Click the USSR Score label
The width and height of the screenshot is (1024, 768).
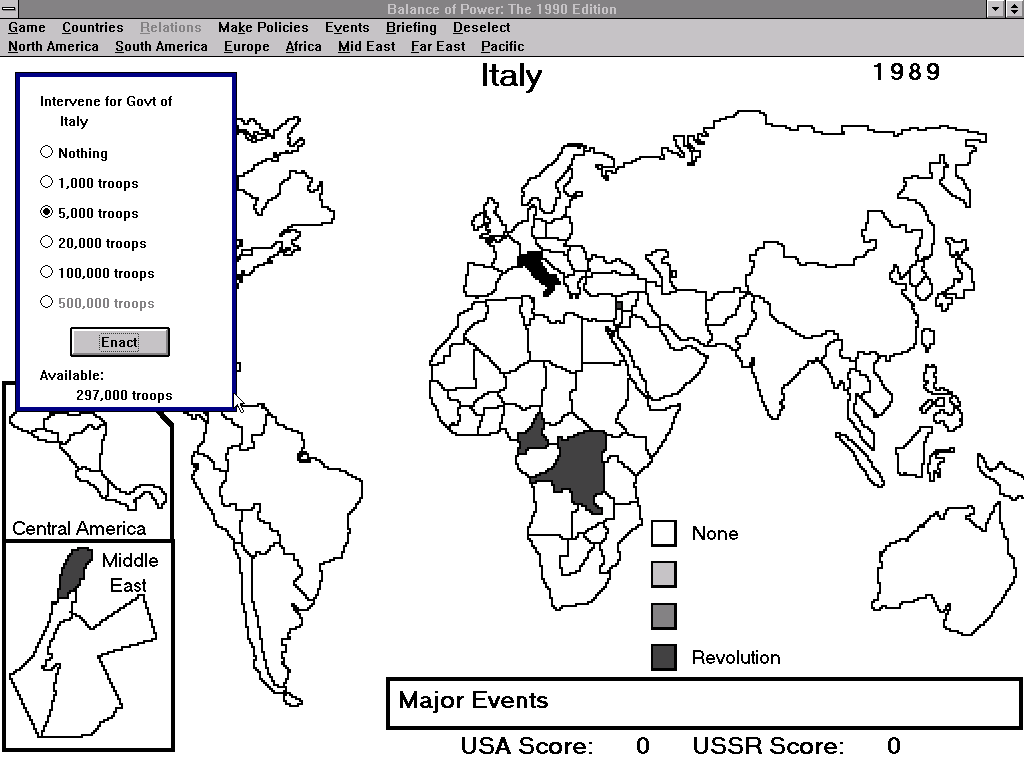pos(768,746)
